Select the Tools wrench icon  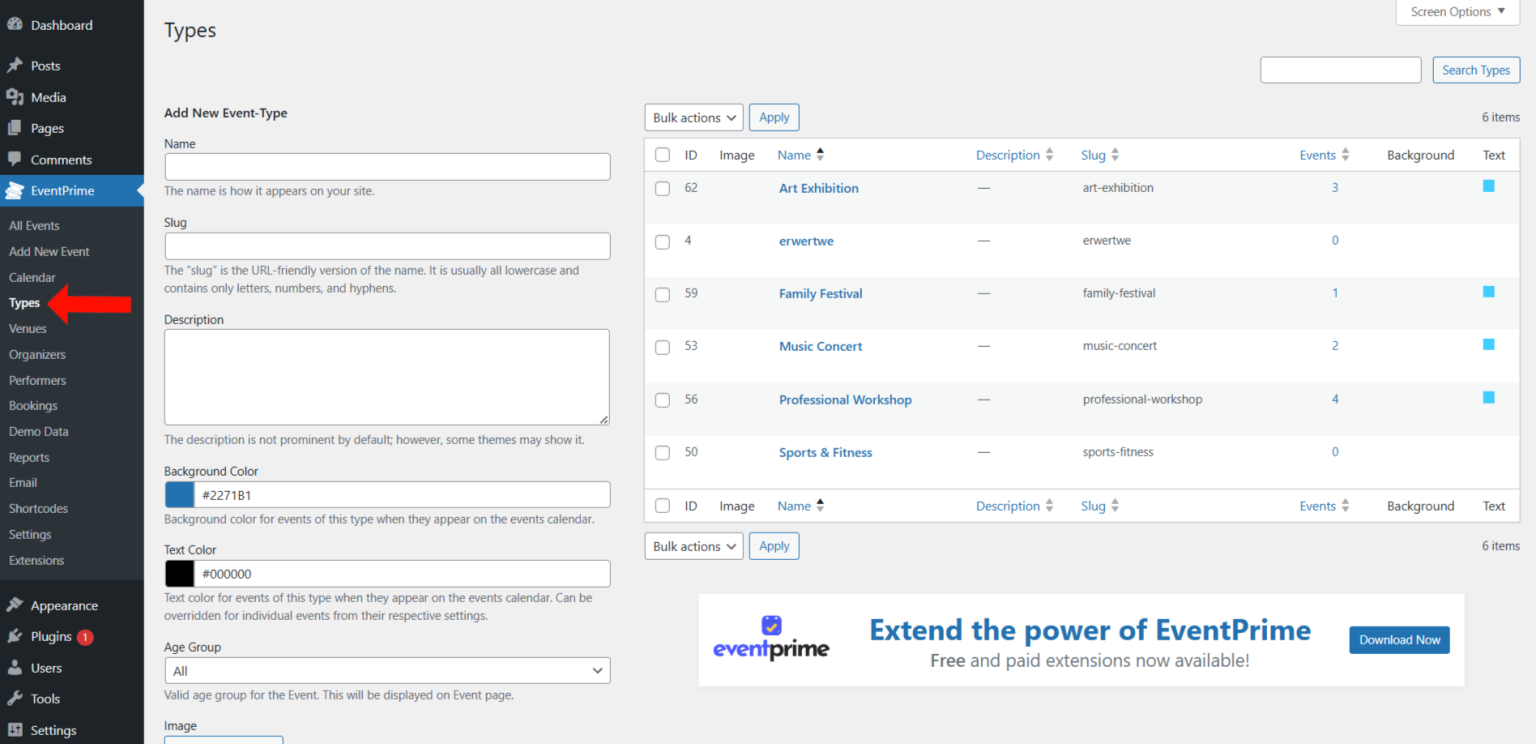click(17, 698)
